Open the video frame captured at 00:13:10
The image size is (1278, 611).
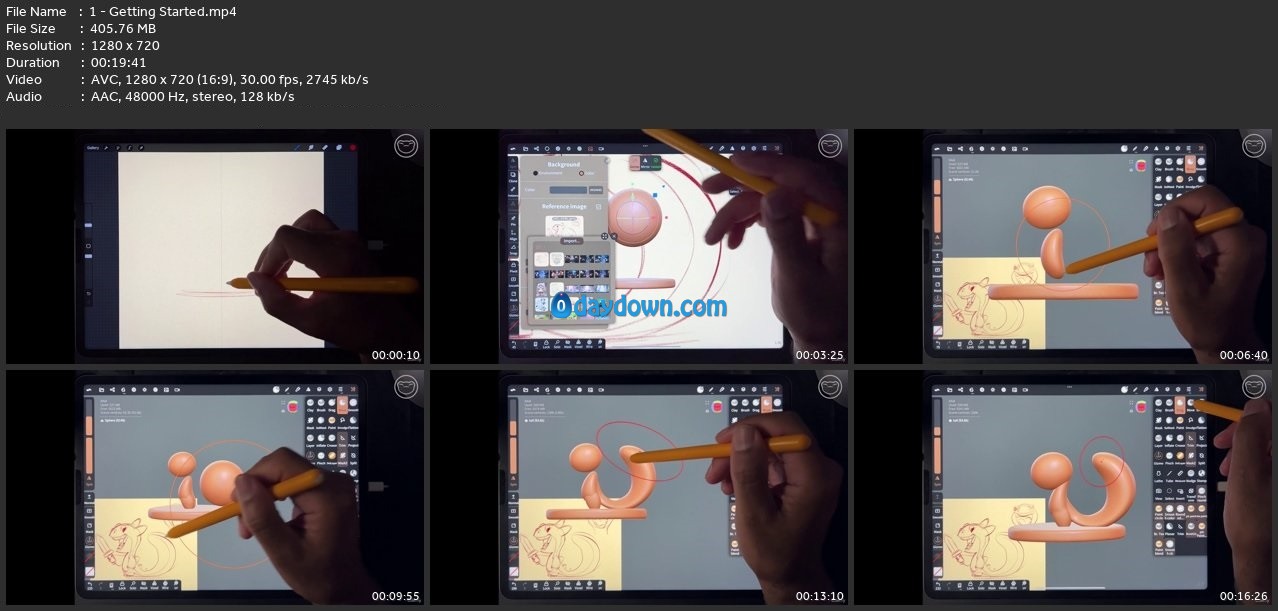pyautogui.click(x=639, y=489)
